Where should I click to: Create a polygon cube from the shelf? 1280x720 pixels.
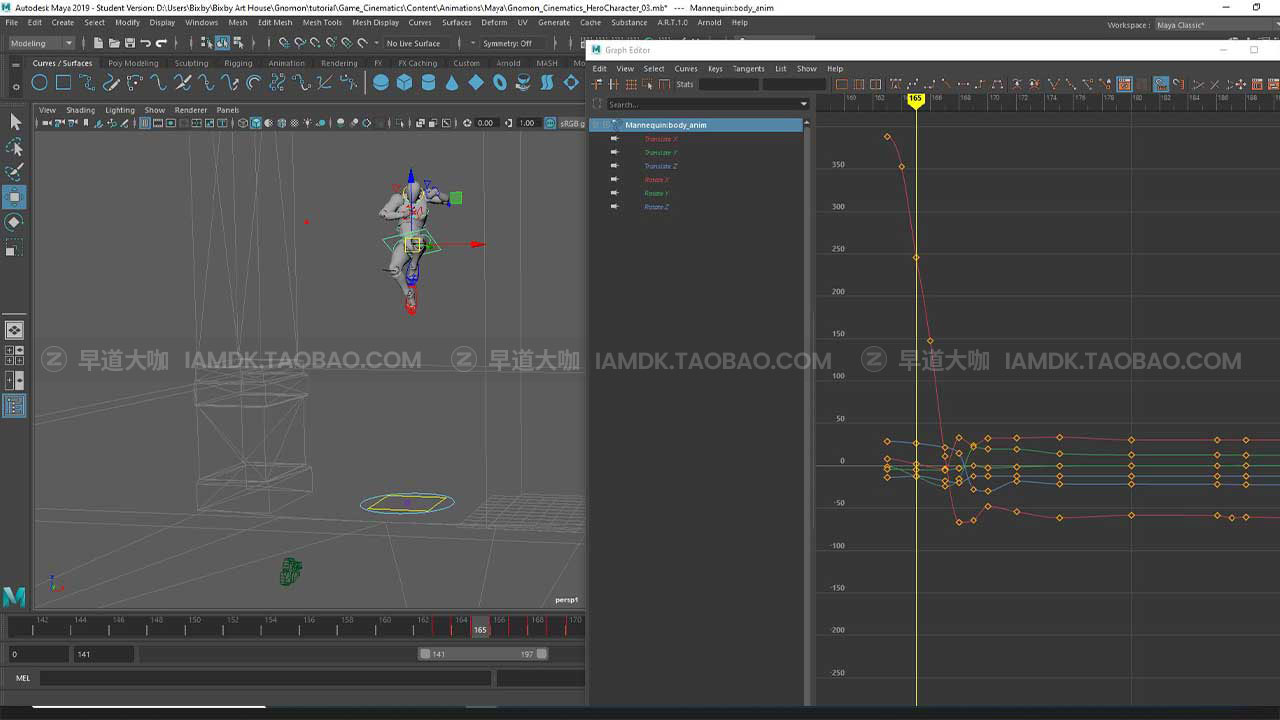[x=404, y=83]
